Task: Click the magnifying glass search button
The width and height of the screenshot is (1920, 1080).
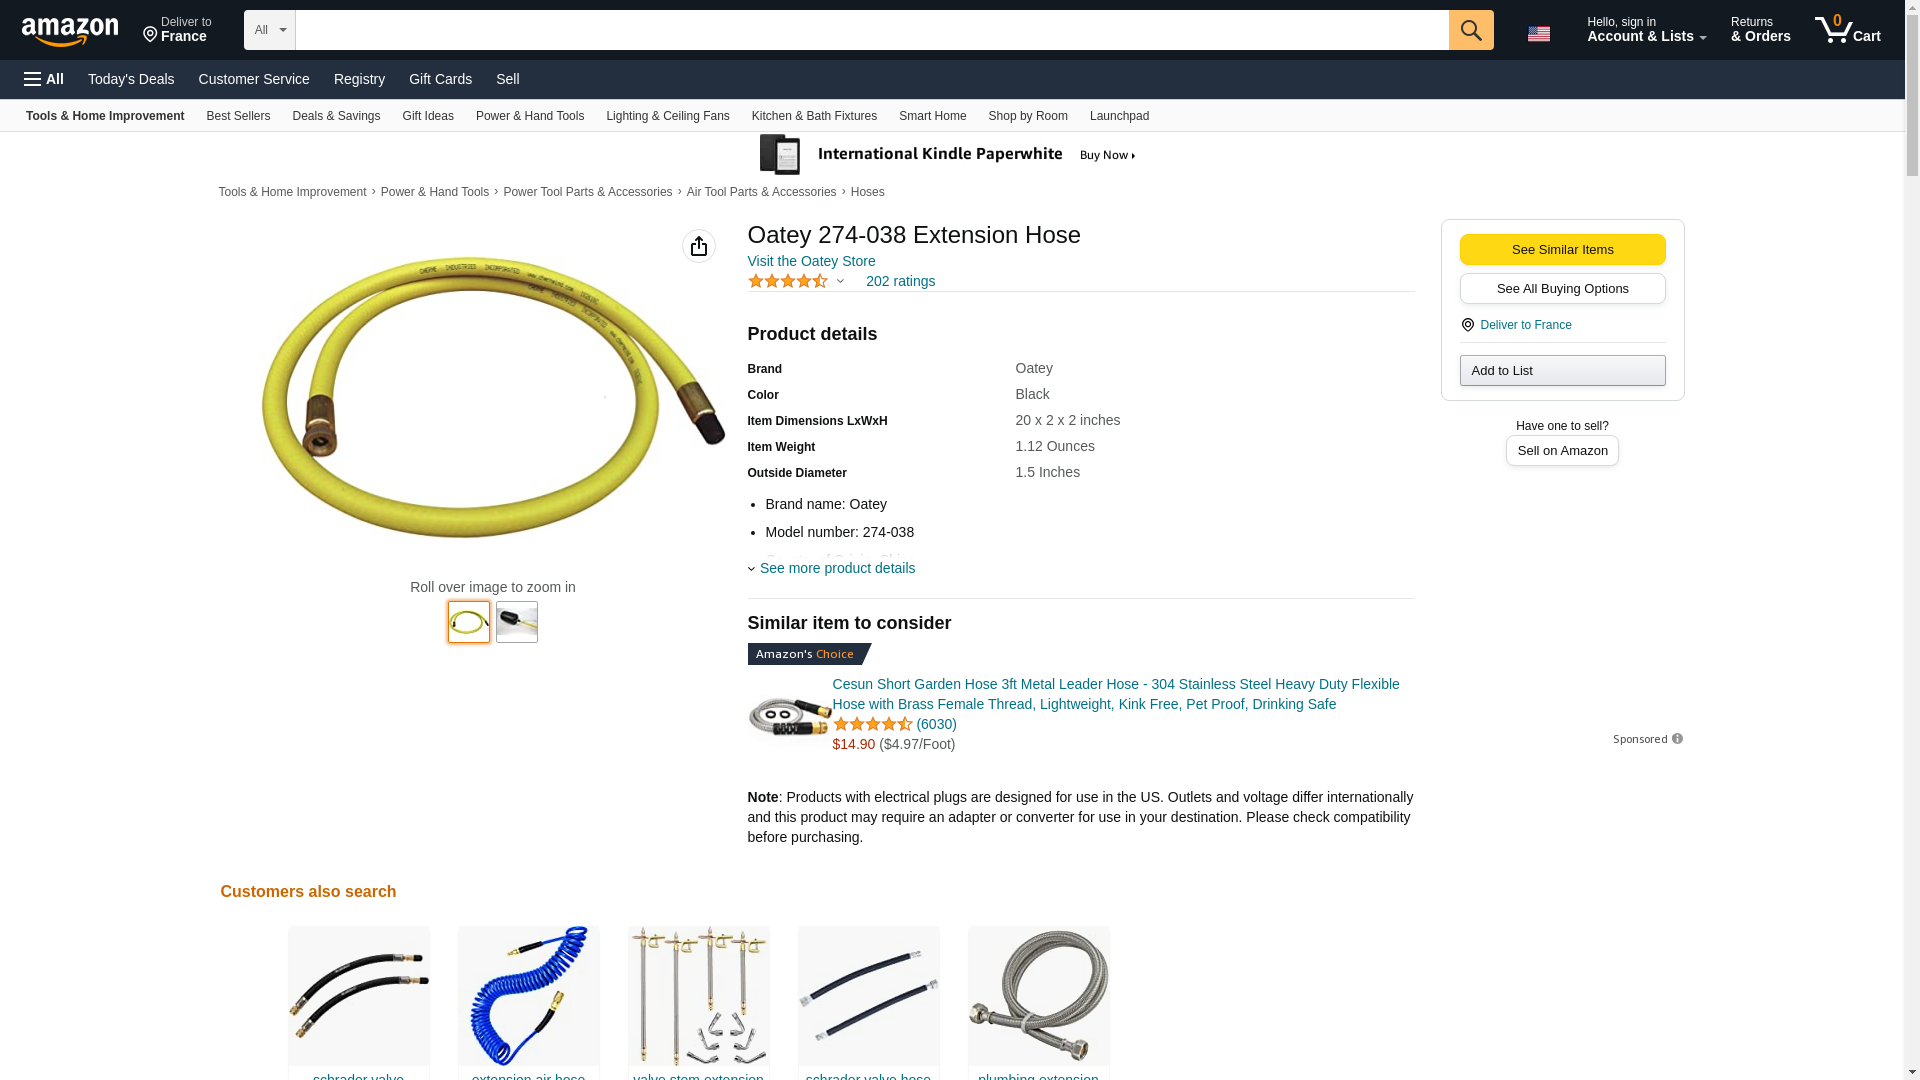Action: pos(1471,30)
